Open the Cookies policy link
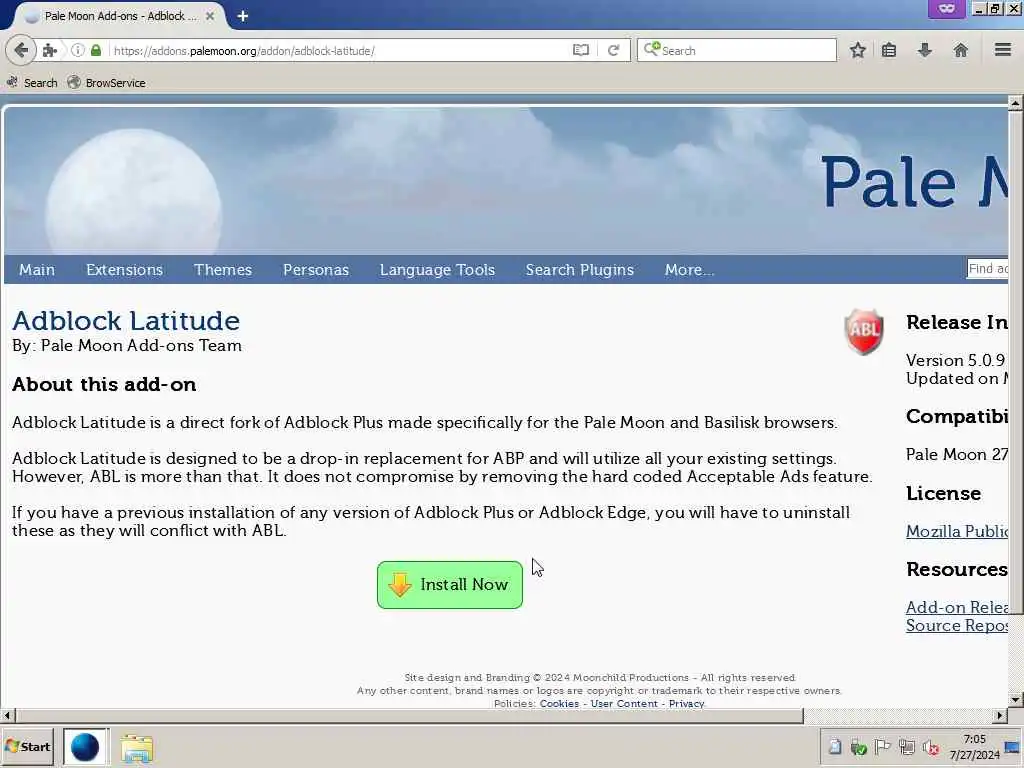The height and width of the screenshot is (768, 1024). click(x=559, y=703)
